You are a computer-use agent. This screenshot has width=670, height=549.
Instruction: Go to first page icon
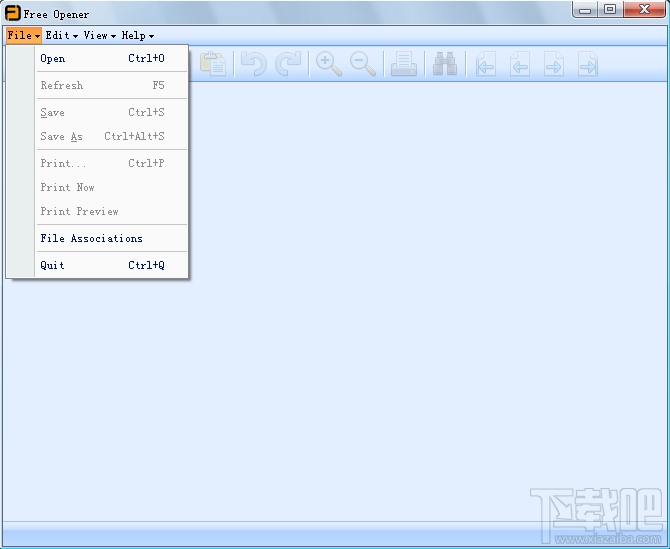[x=486, y=64]
